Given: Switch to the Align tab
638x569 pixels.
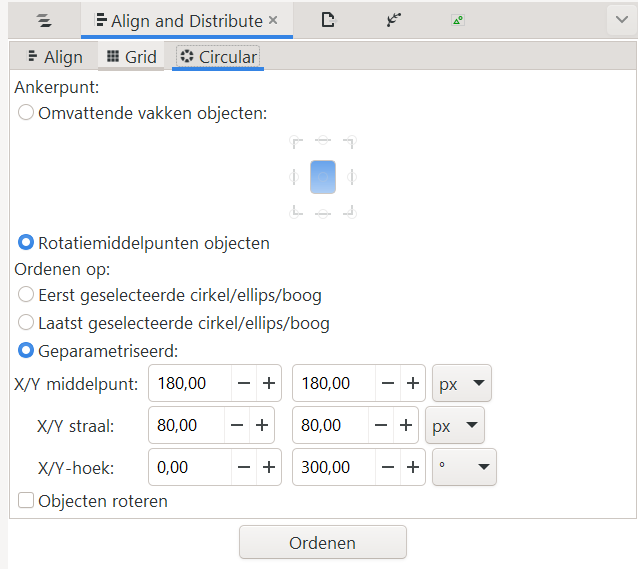Looking at the screenshot, I should (54, 57).
